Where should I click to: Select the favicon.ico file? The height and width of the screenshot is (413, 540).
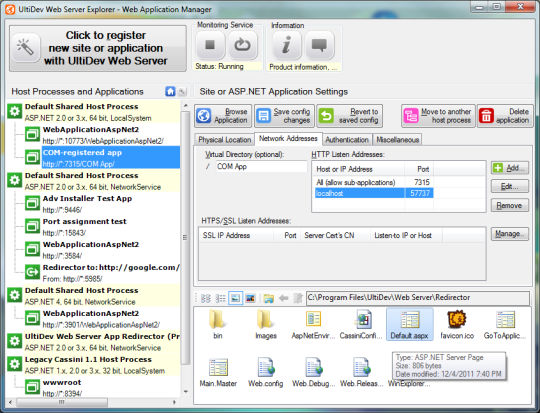(457, 324)
